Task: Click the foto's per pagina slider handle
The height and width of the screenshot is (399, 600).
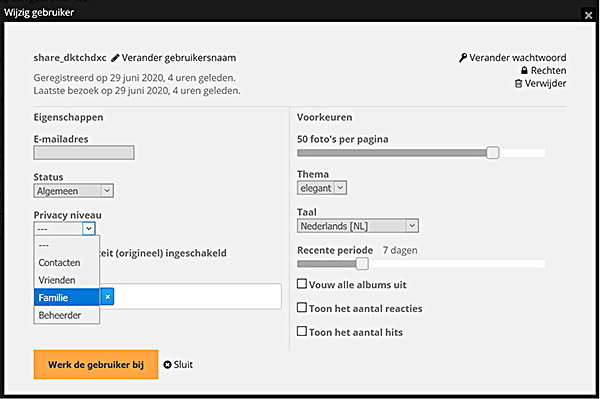Action: (x=493, y=153)
